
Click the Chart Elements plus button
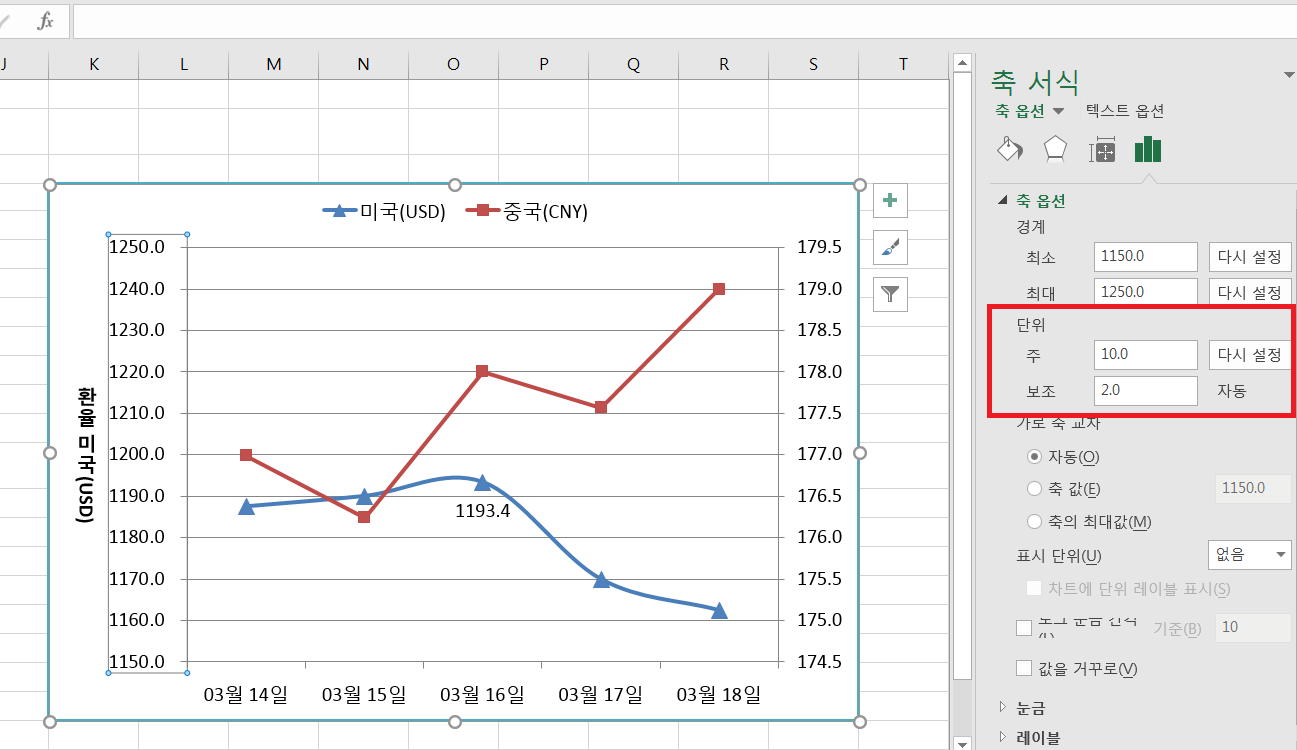pyautogui.click(x=890, y=200)
